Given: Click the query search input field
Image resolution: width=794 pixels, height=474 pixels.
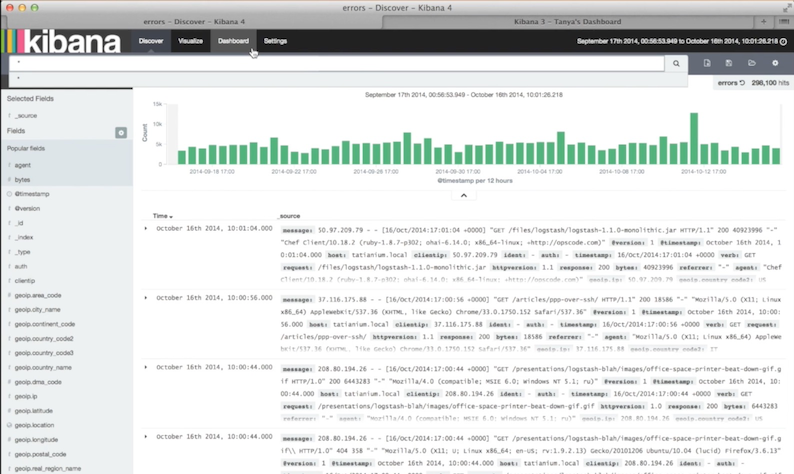Looking at the screenshot, I should 337,63.
